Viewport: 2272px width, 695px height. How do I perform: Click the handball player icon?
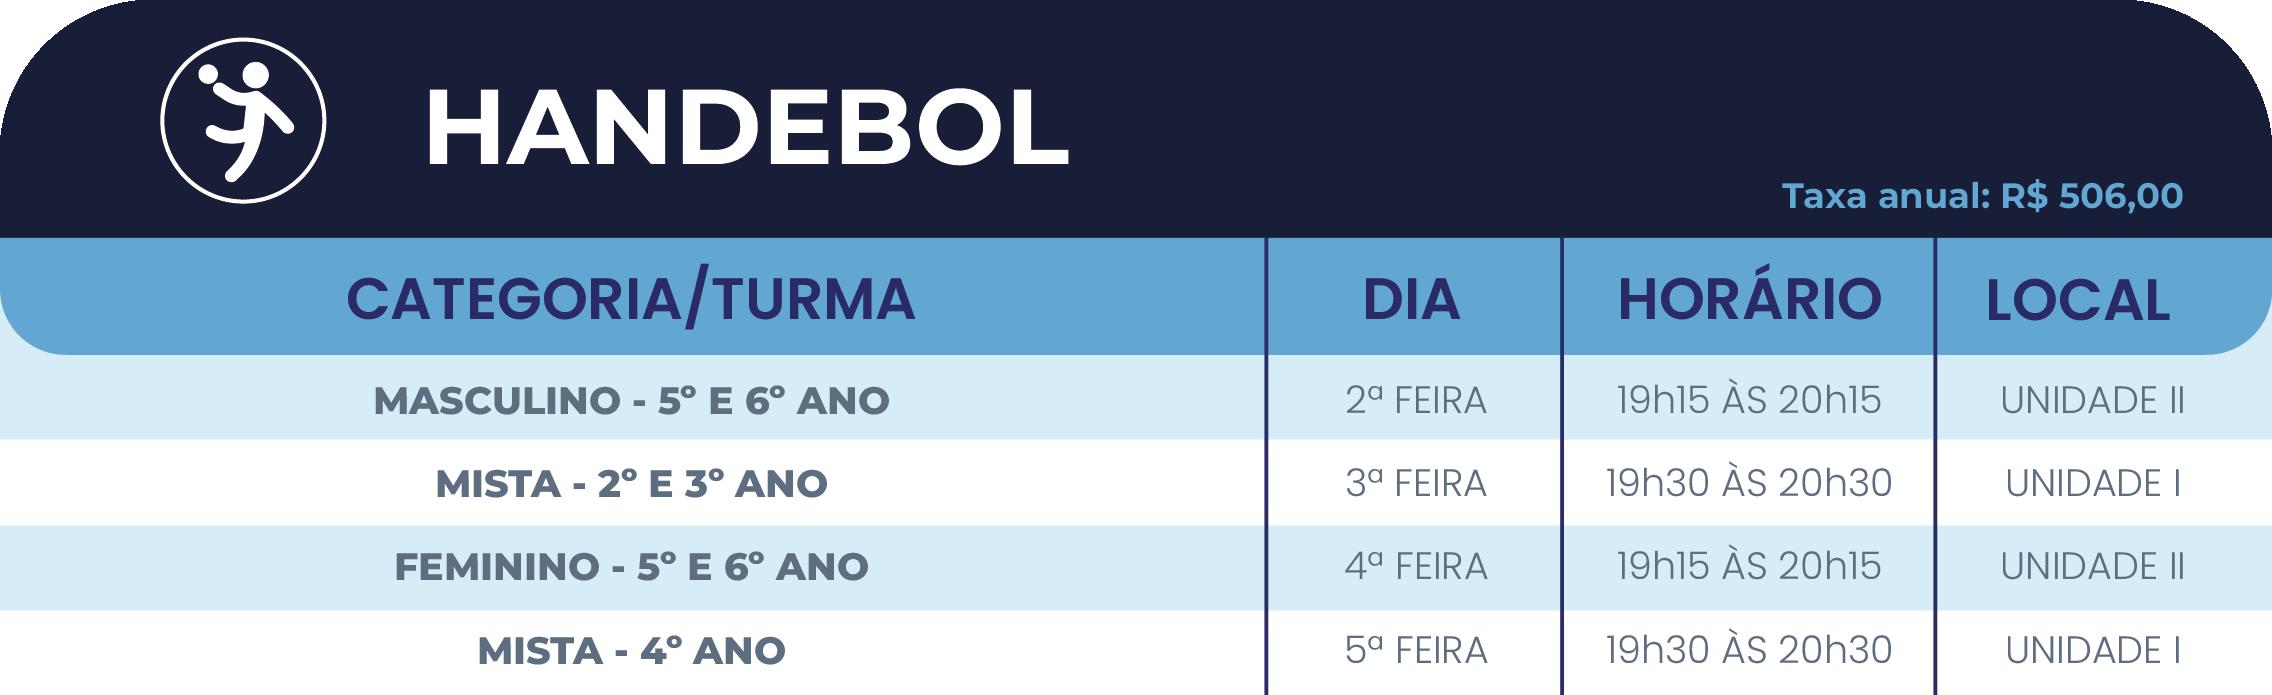coord(243,121)
